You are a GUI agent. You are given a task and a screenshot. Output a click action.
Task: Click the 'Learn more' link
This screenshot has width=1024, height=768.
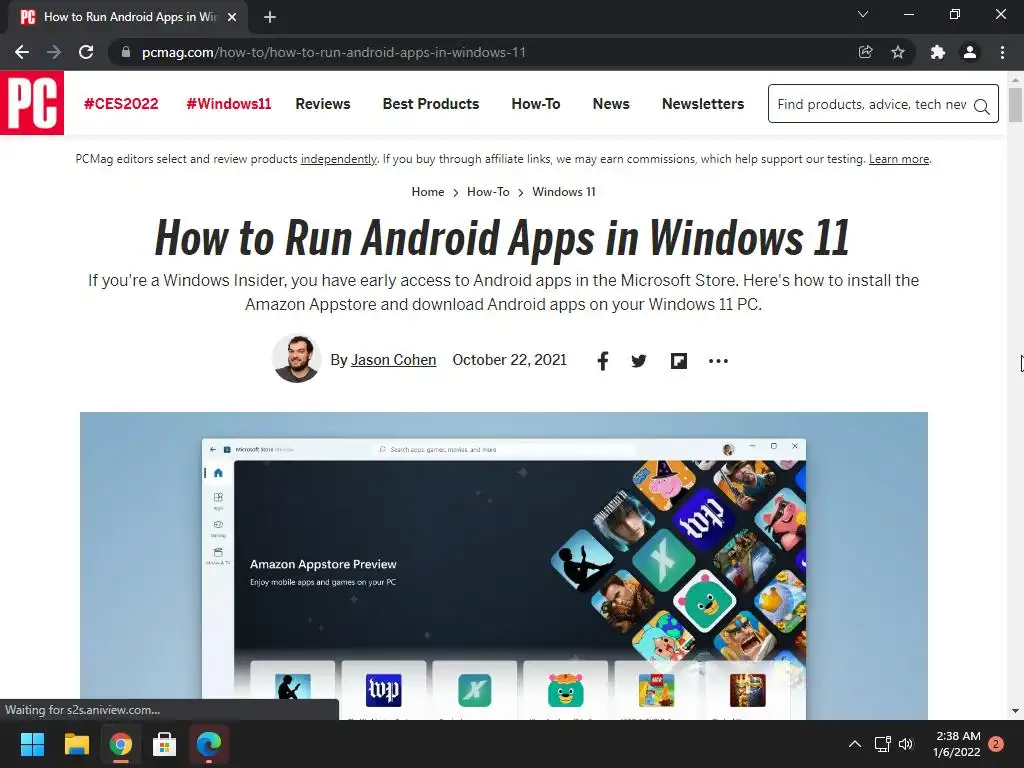click(x=899, y=159)
